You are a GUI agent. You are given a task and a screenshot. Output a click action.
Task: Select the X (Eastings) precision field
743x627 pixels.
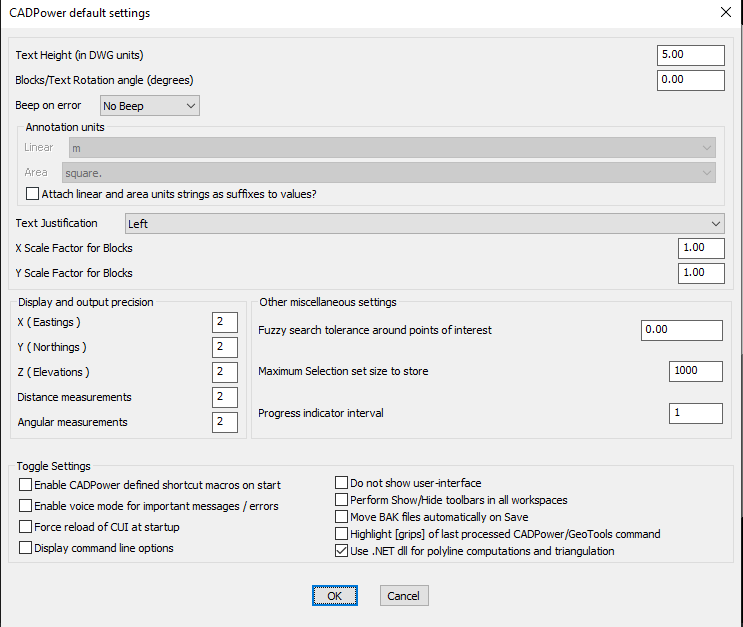click(x=225, y=322)
